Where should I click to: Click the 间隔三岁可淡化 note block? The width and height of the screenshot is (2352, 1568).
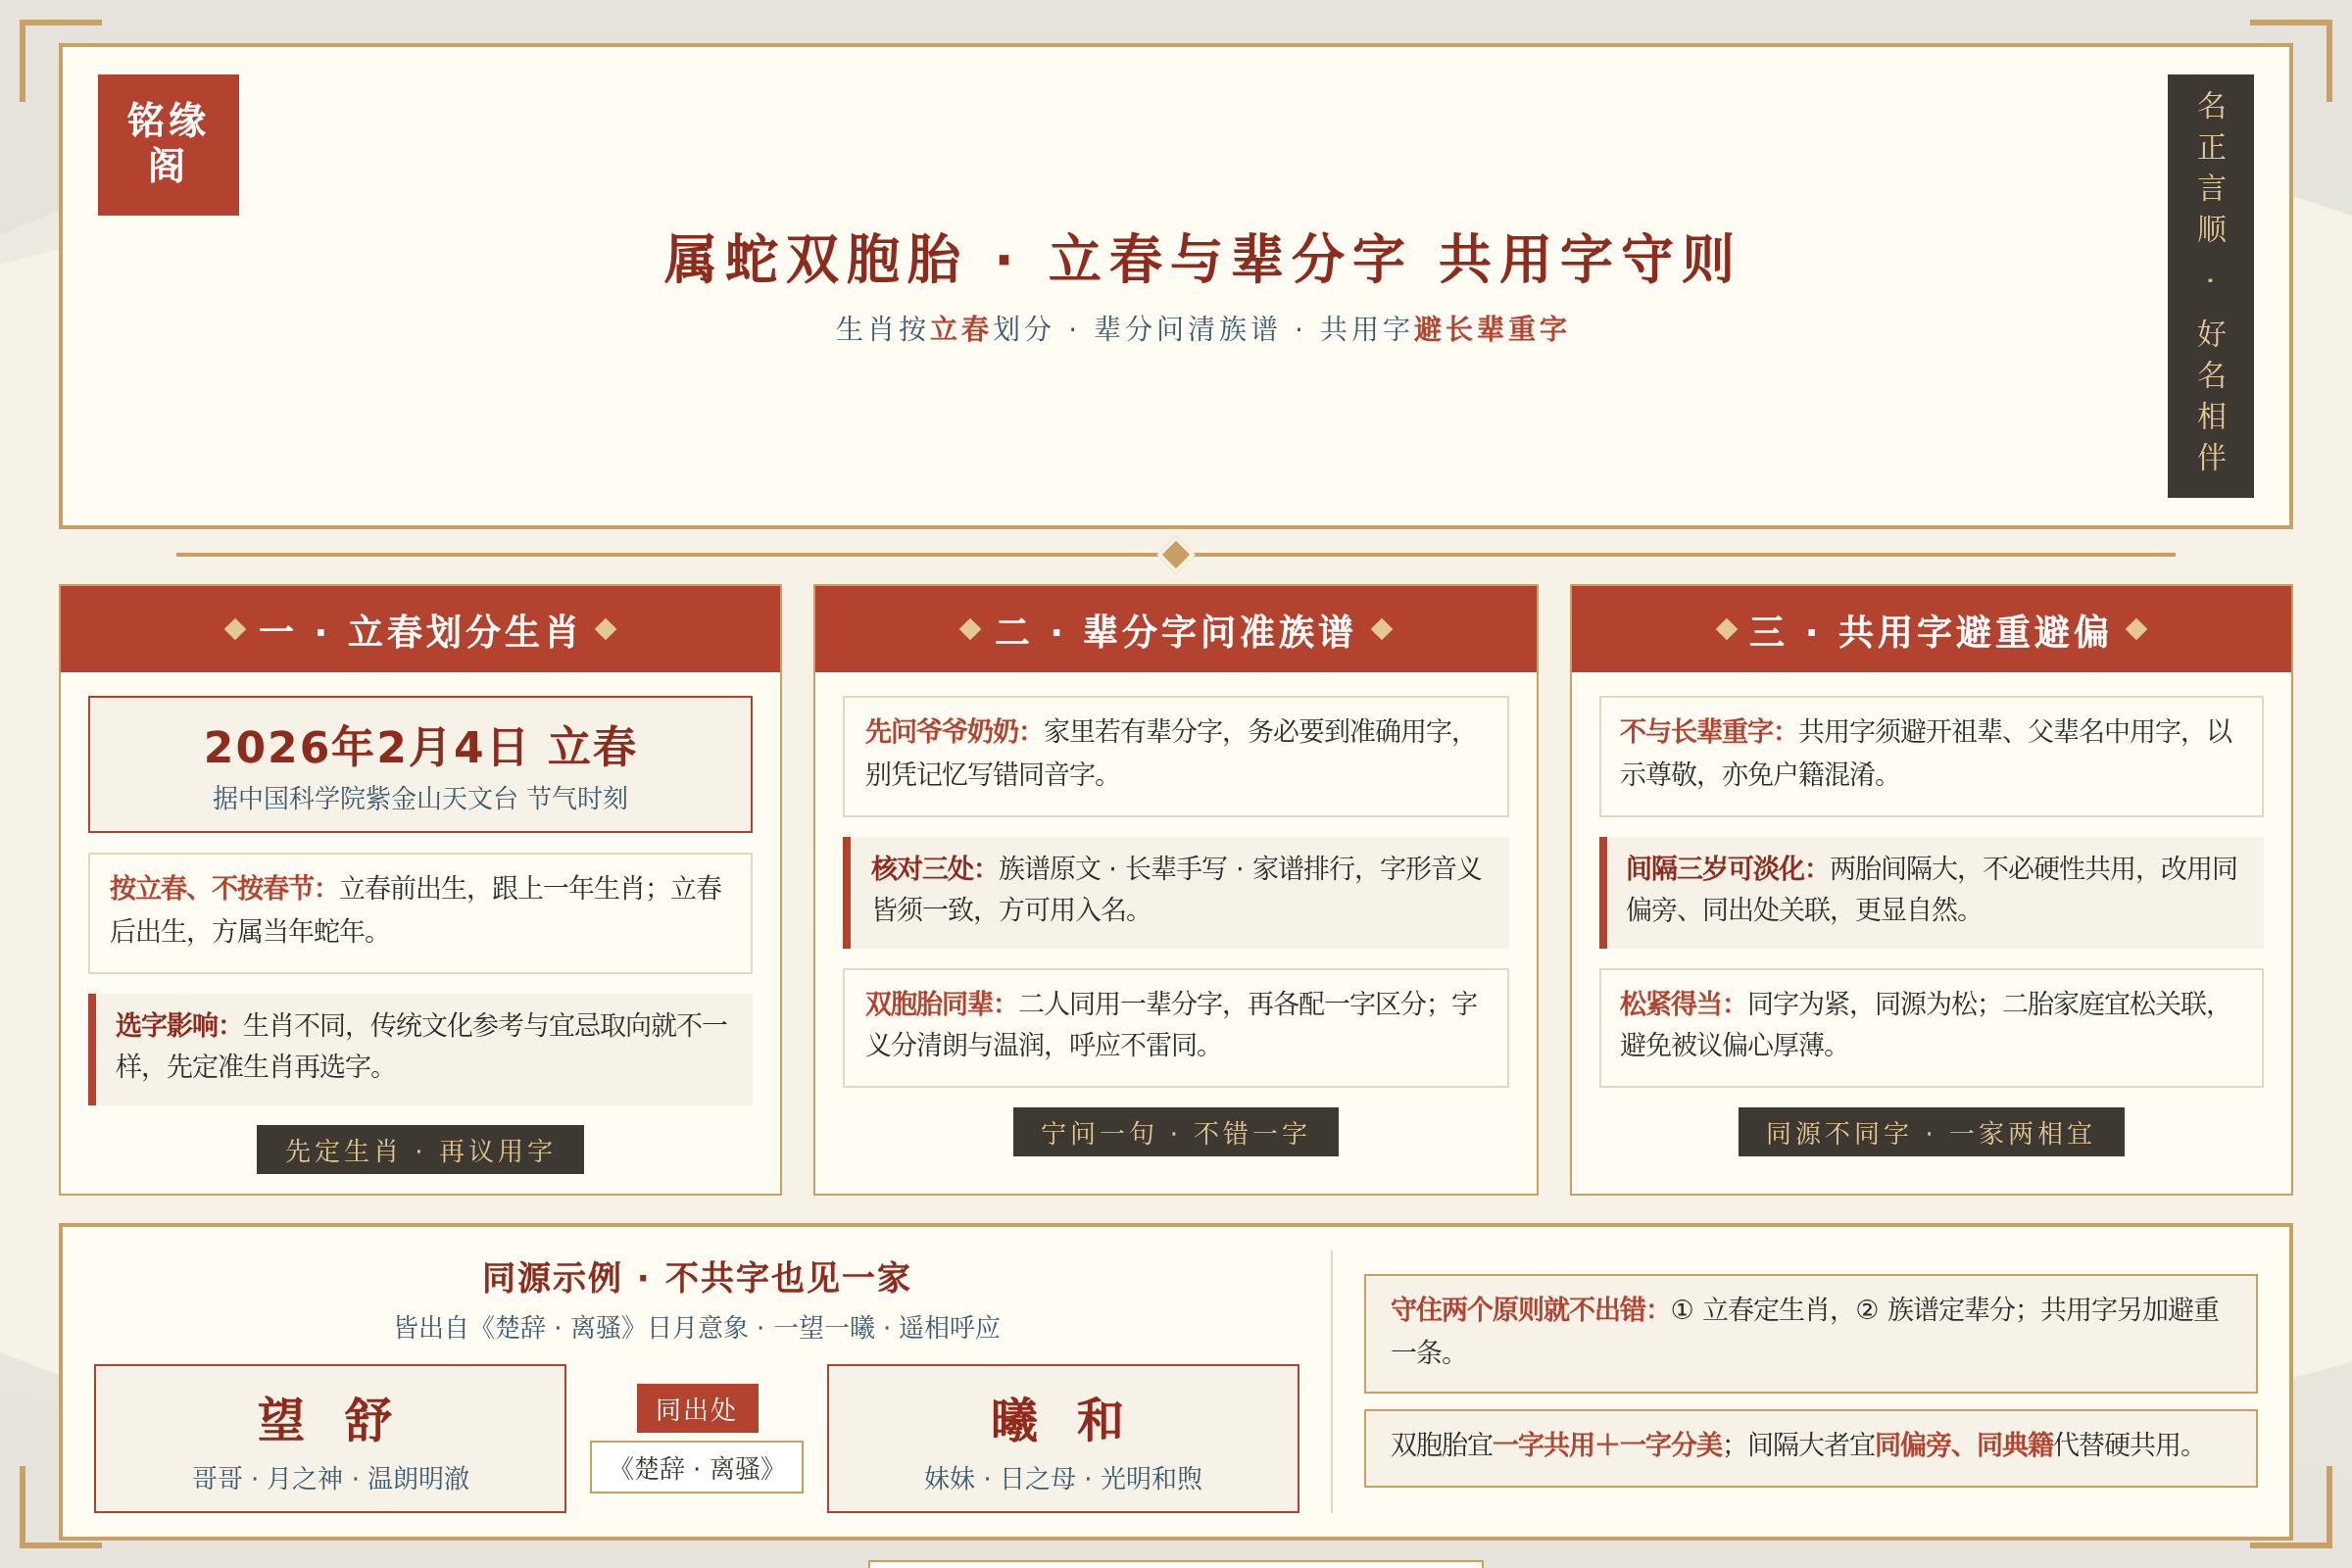coord(1931,892)
